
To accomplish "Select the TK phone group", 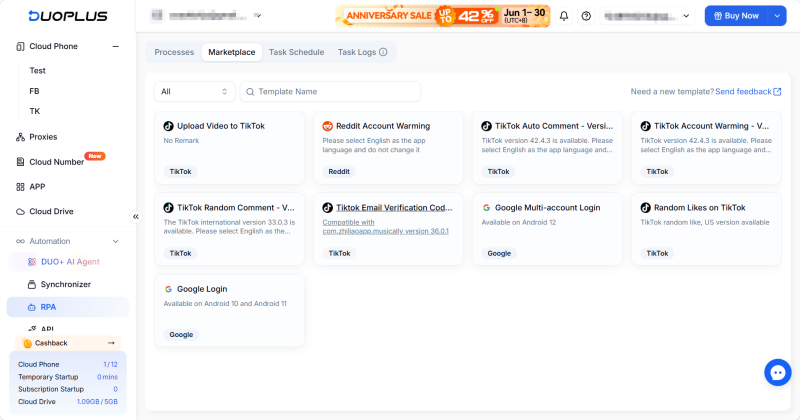I will 35,111.
